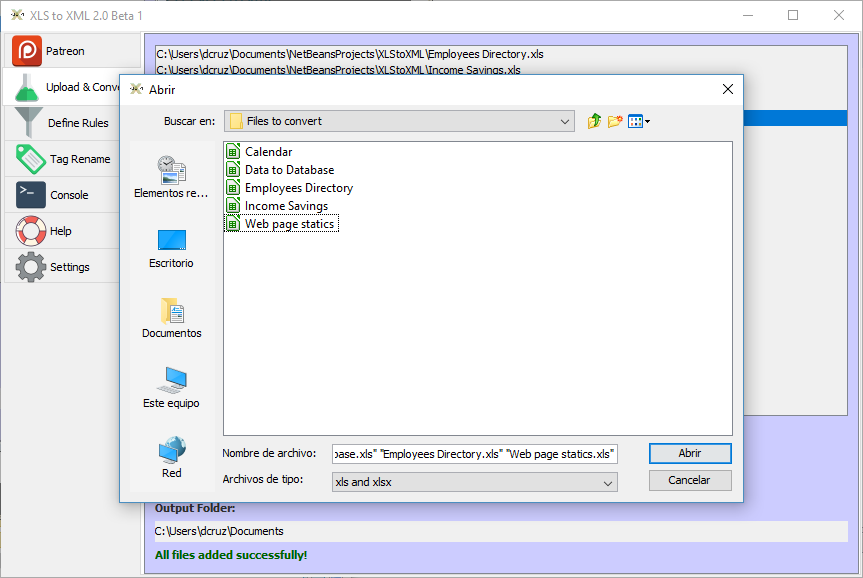Minimize the XLS to XML window
The height and width of the screenshot is (578, 863).
747,15
